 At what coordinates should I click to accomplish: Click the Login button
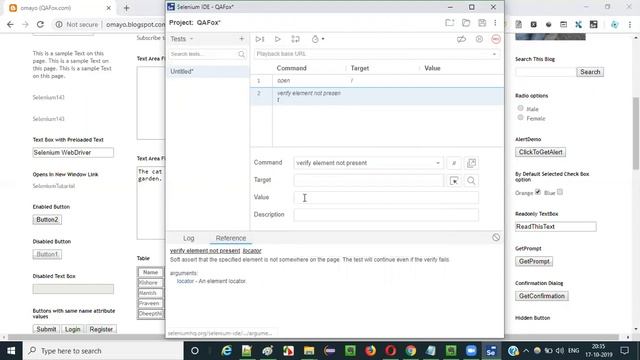tap(73, 329)
